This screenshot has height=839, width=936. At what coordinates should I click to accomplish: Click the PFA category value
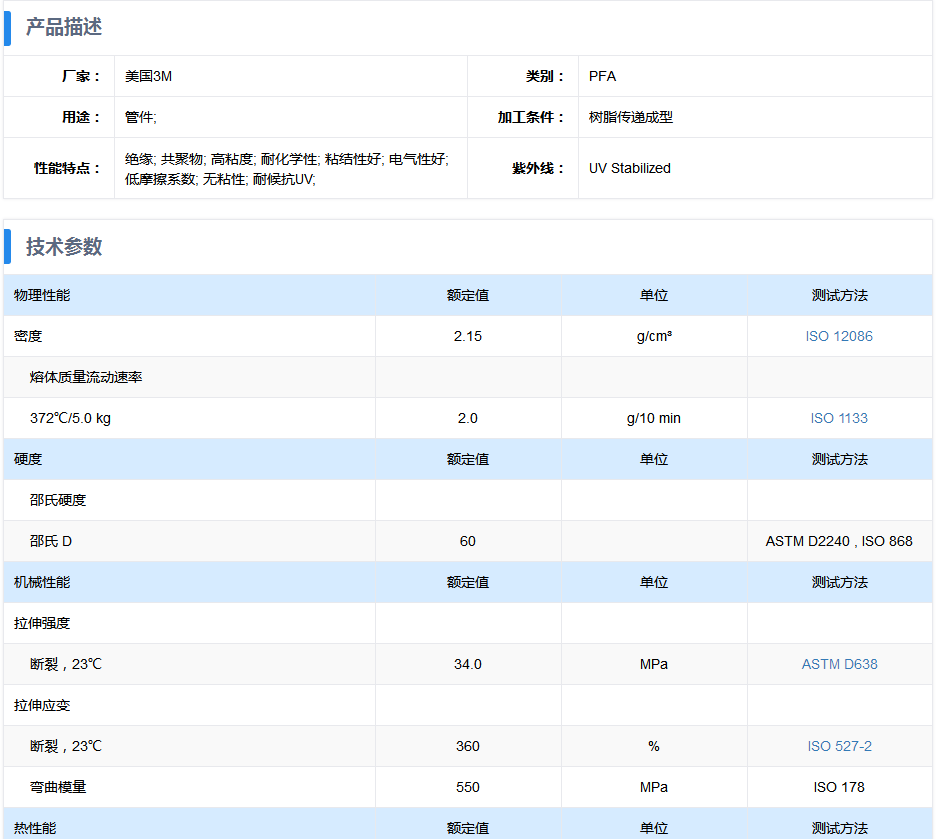click(602, 76)
